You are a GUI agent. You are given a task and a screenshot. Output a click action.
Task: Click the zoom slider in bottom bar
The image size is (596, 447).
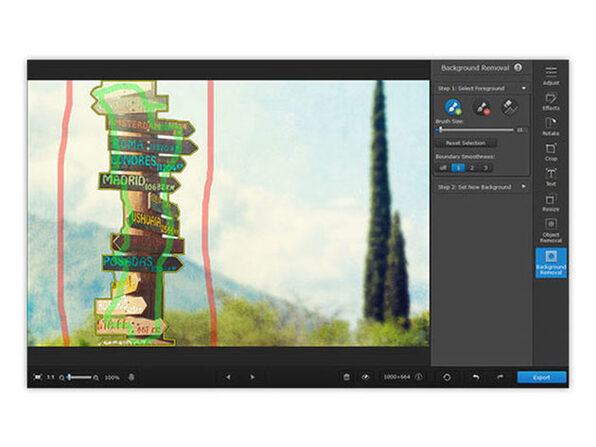pos(79,377)
